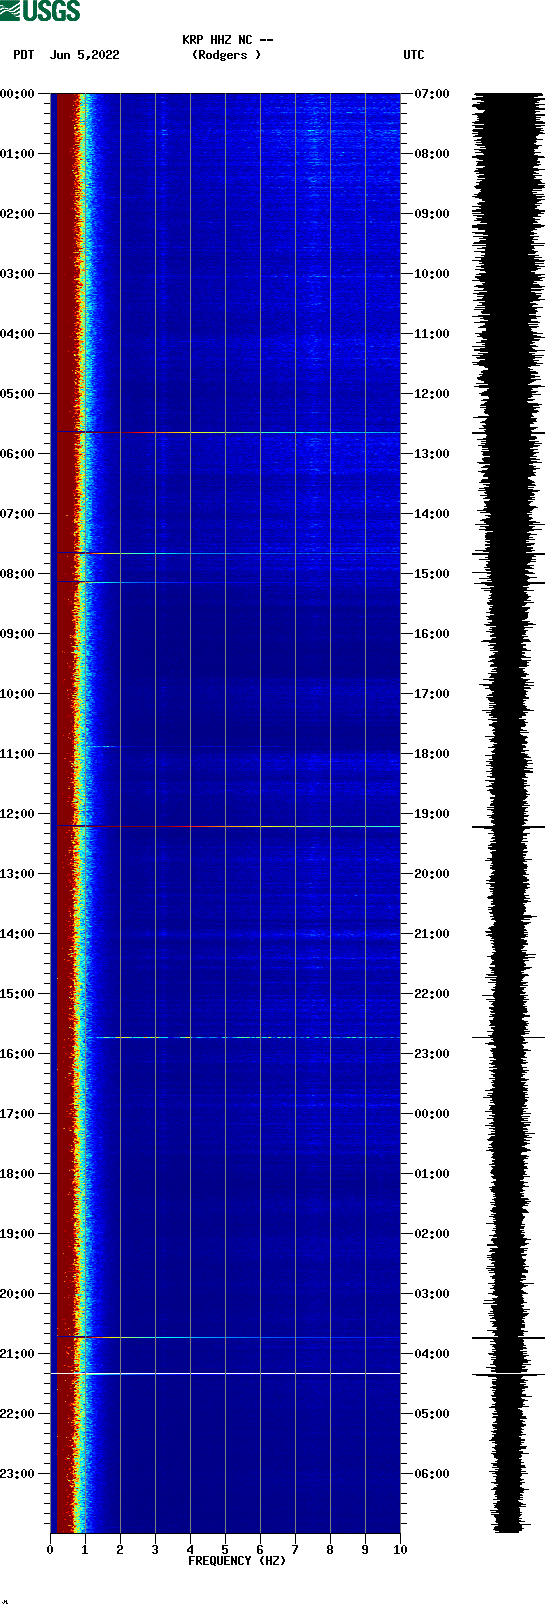This screenshot has width=552, height=1613.
Task: Click the 10:00 UTC time label
Action: [x=432, y=274]
